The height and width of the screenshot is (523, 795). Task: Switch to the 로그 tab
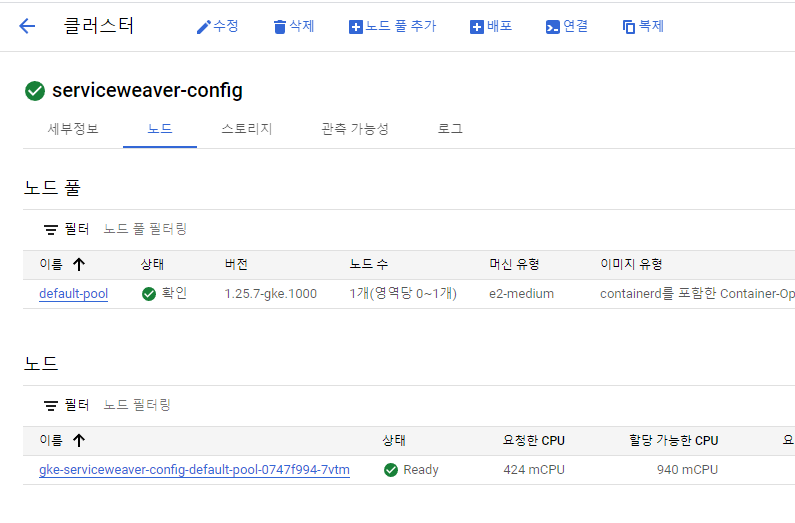tap(450, 129)
